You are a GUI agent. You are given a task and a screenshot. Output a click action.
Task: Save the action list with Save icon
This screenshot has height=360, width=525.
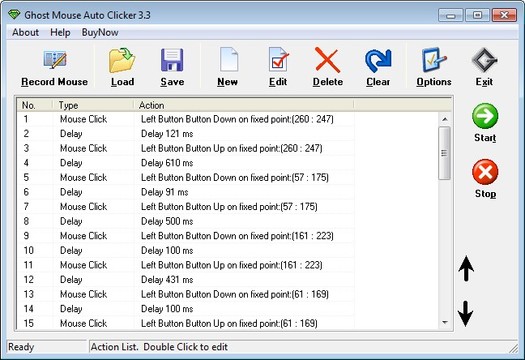172,60
